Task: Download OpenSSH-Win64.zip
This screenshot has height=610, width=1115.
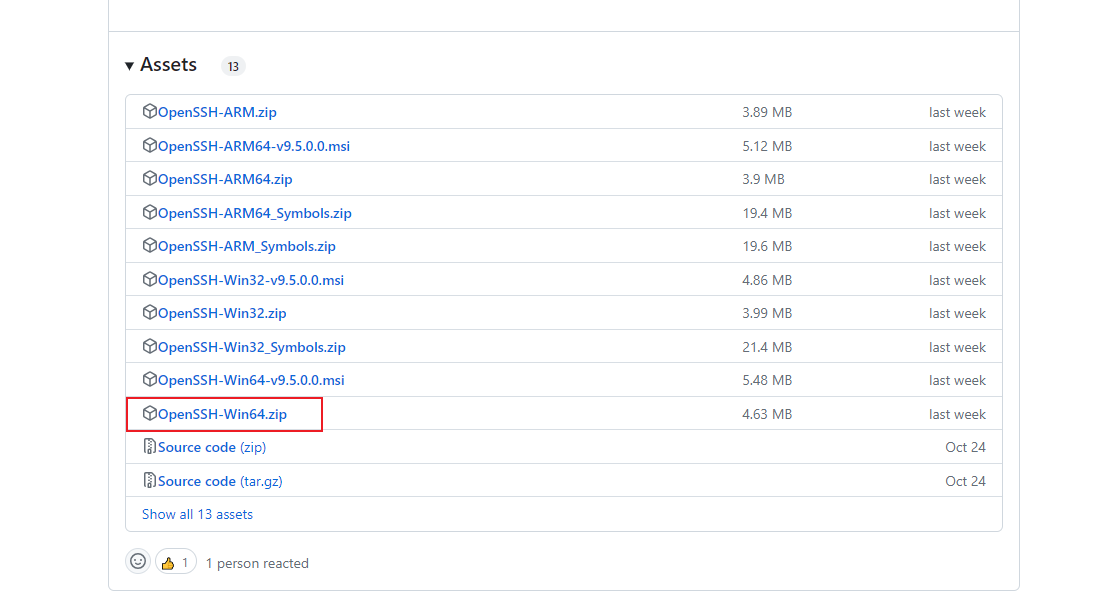Action: [223, 414]
